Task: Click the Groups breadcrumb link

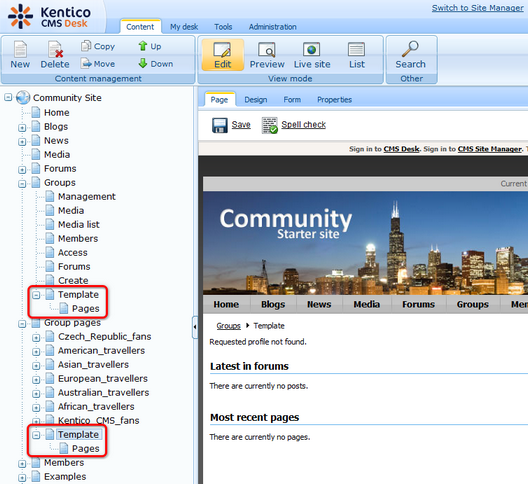Action: click(x=228, y=326)
